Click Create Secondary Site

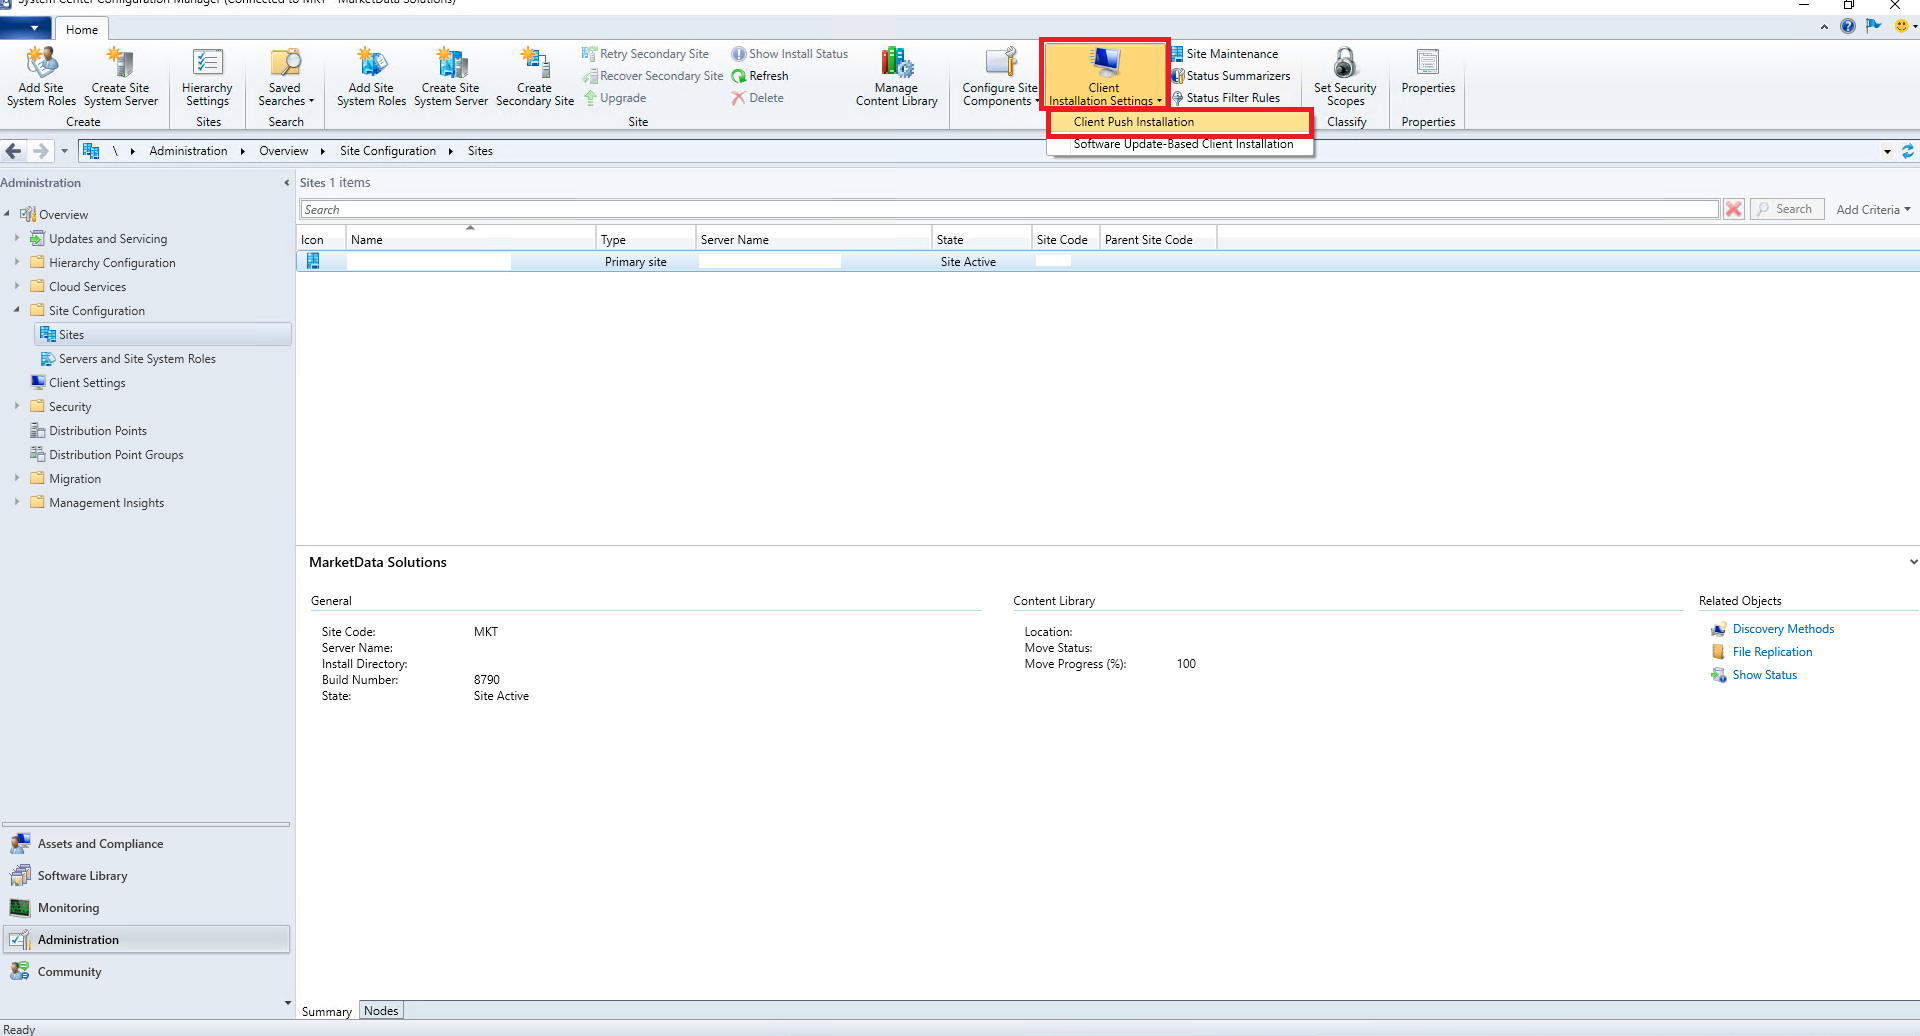535,77
